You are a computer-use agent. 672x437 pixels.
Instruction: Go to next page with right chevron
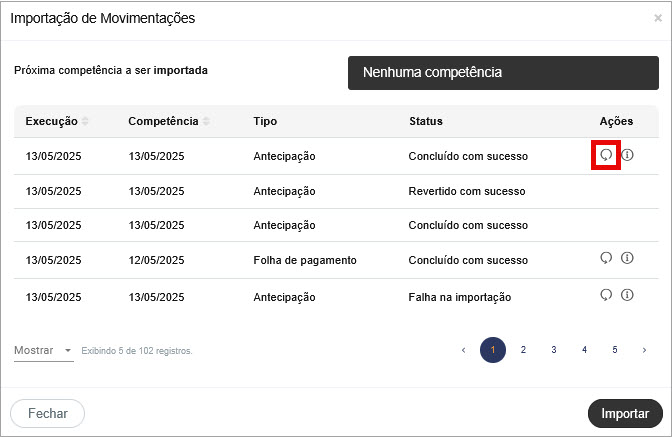click(x=644, y=350)
